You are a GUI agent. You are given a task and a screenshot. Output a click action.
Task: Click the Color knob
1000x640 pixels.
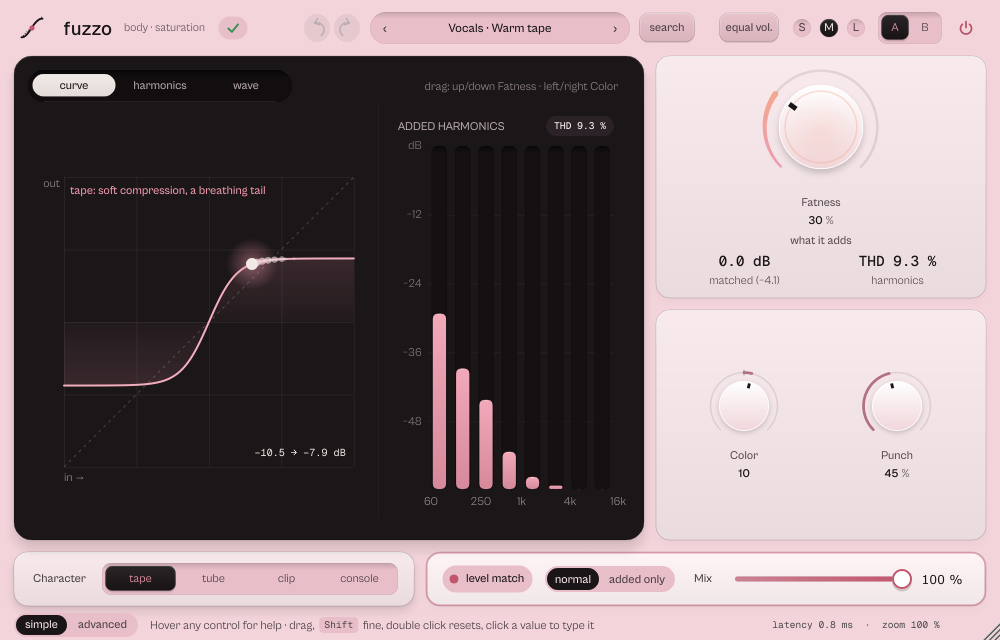744,406
